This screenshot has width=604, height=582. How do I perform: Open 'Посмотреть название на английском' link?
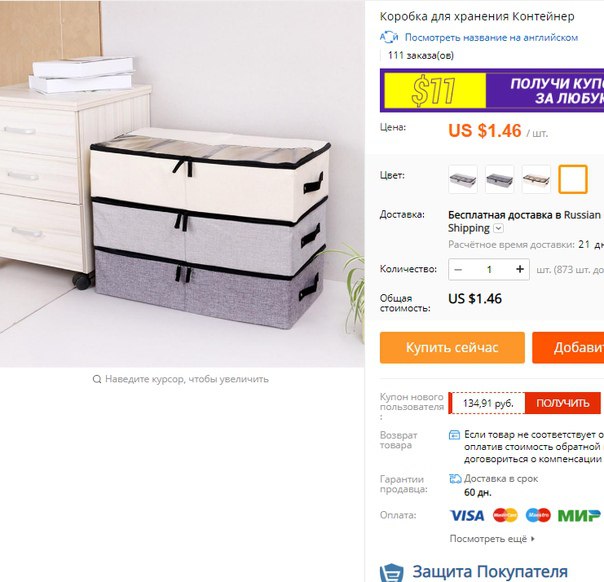491,38
